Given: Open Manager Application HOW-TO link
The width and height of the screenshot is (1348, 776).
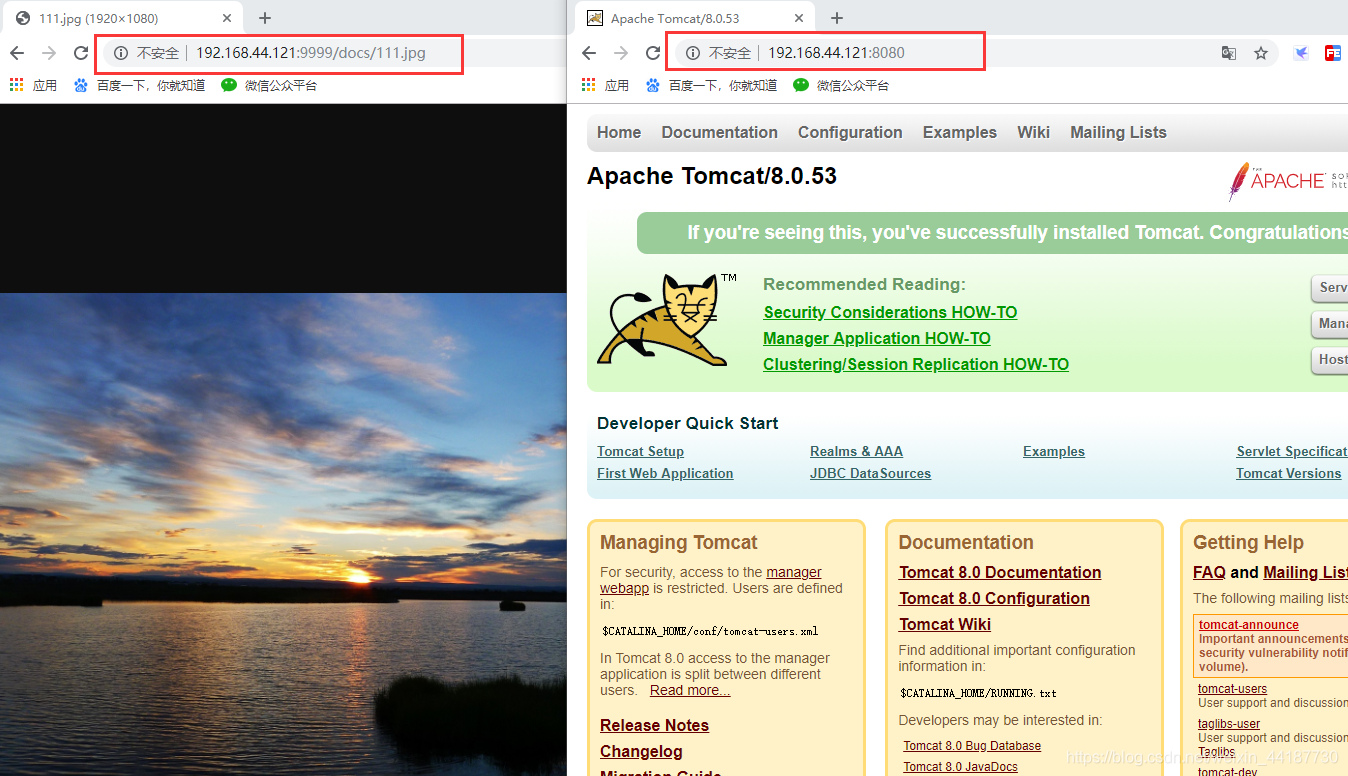Looking at the screenshot, I should click(x=877, y=338).
